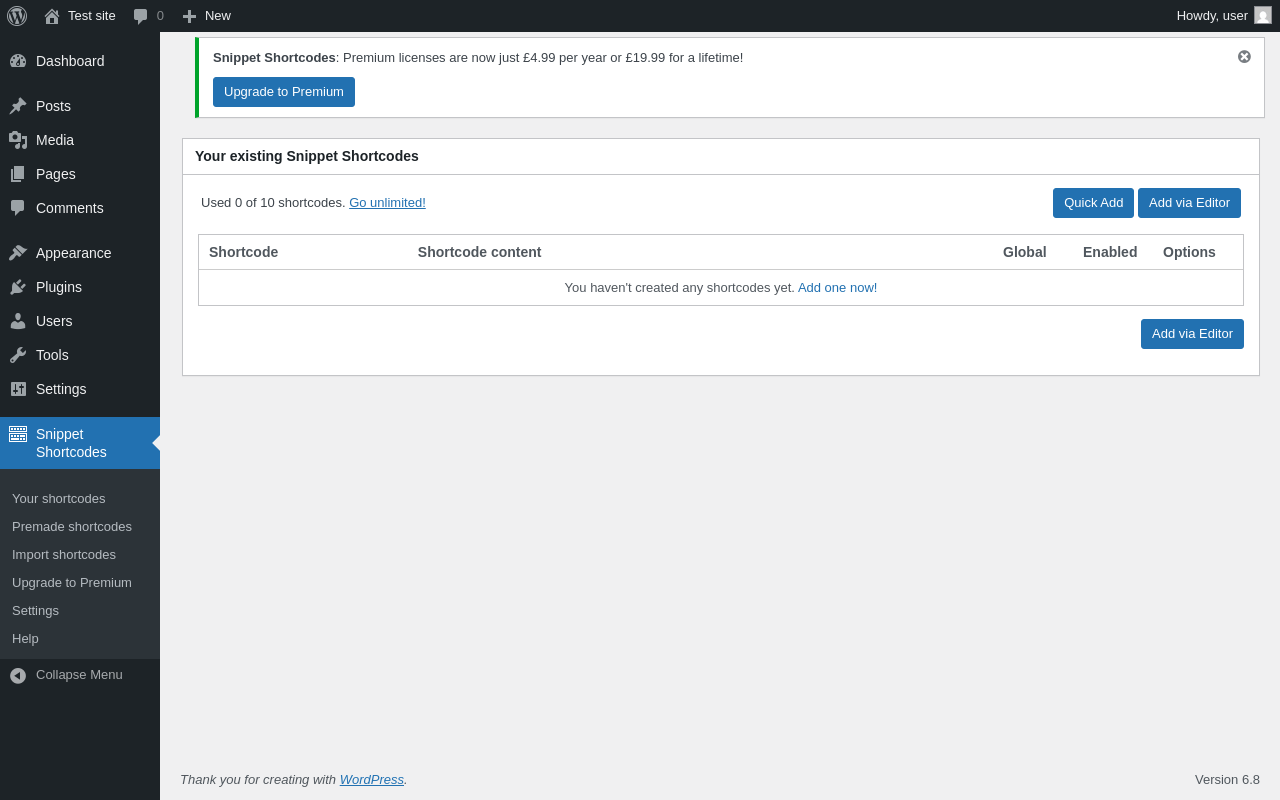
Task: Click the Plugins plug icon
Action: pyautogui.click(x=18, y=287)
